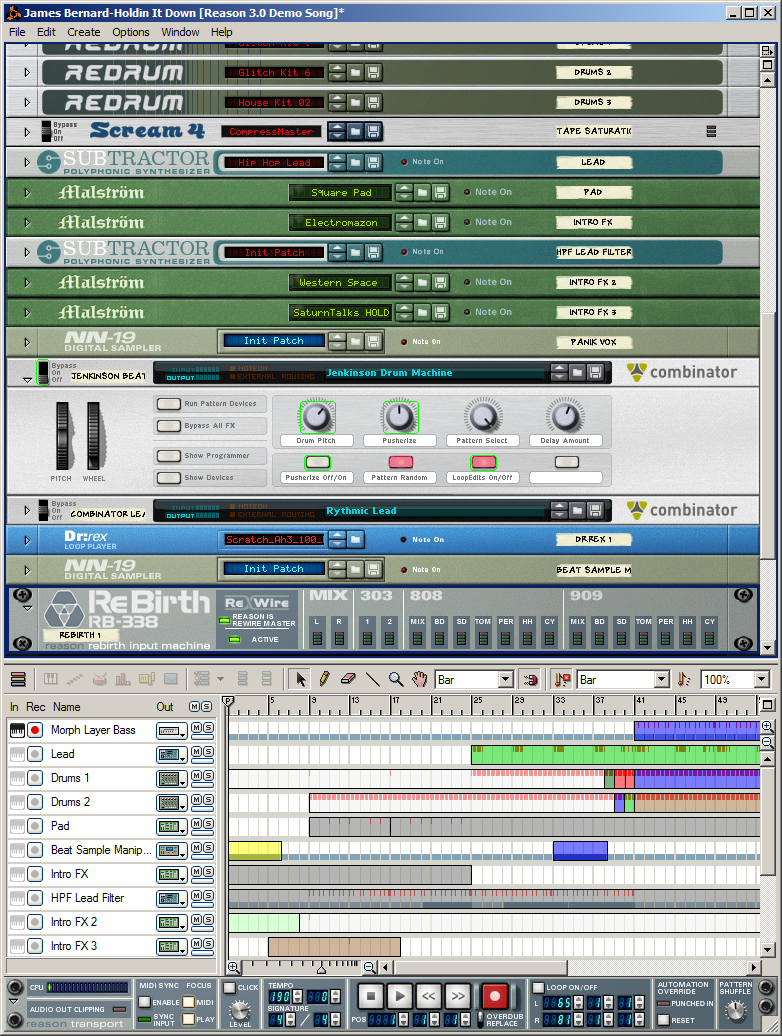Image resolution: width=782 pixels, height=1036 pixels.
Task: Toggle record enable on Morph Layer Bass
Action: pos(35,730)
